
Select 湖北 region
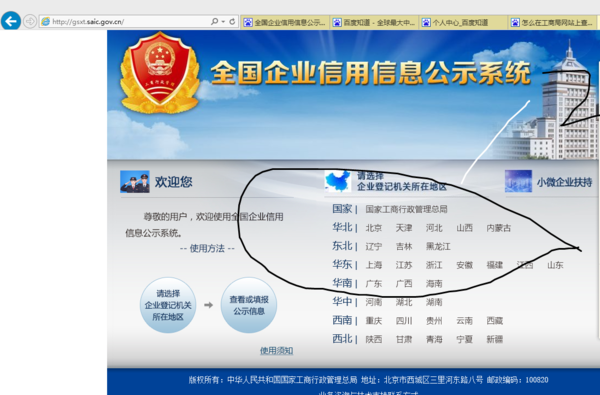(x=404, y=302)
